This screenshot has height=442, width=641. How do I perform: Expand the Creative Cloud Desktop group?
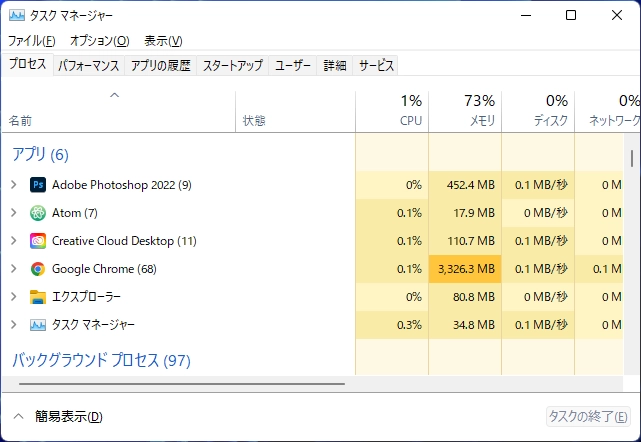13,241
